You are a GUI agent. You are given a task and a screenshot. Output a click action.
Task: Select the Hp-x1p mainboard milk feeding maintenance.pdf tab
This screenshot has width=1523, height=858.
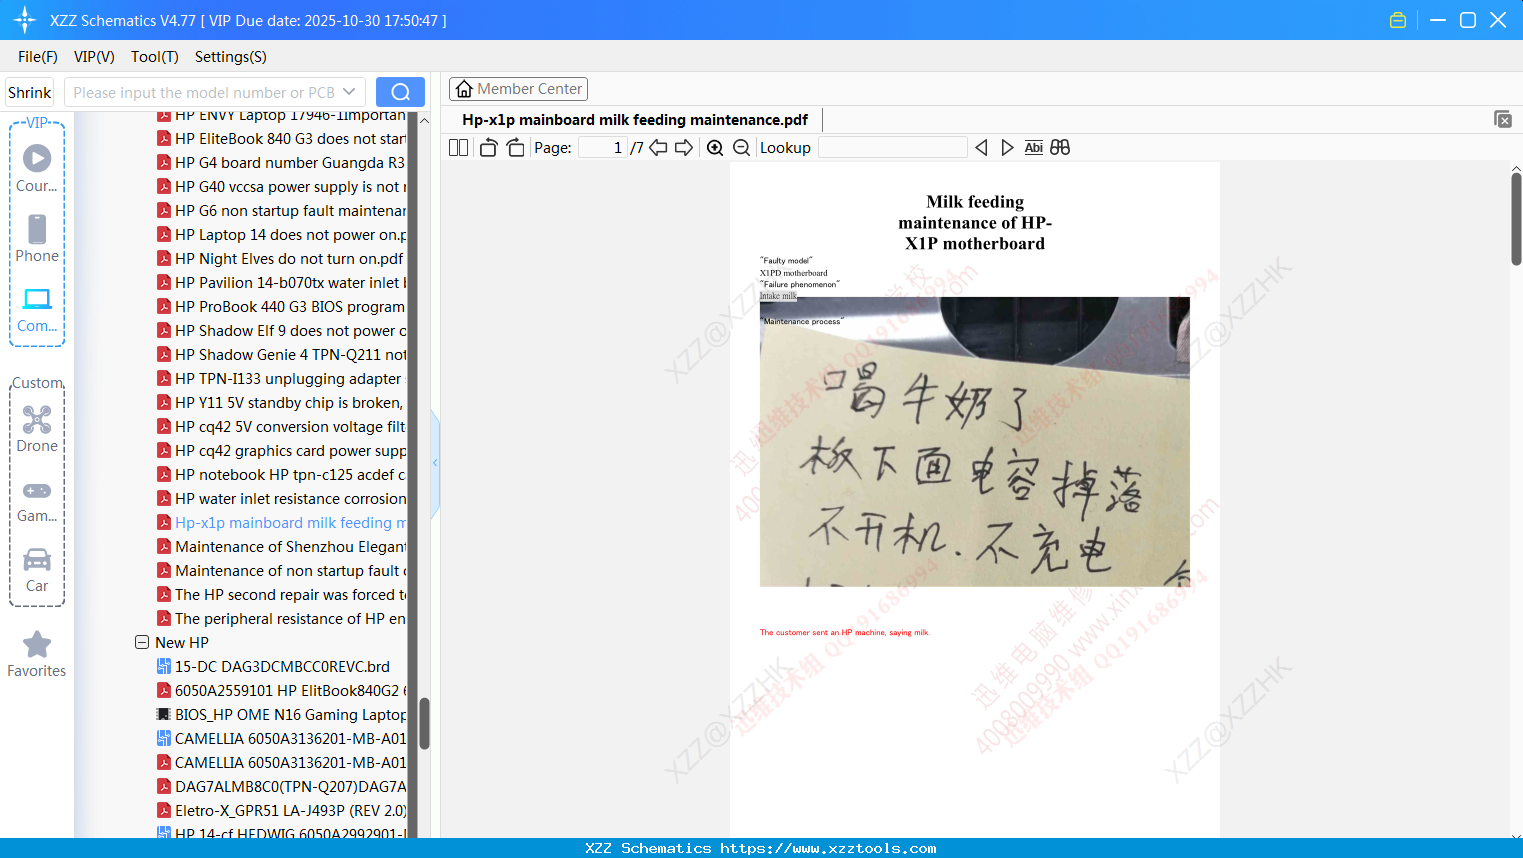tap(635, 120)
